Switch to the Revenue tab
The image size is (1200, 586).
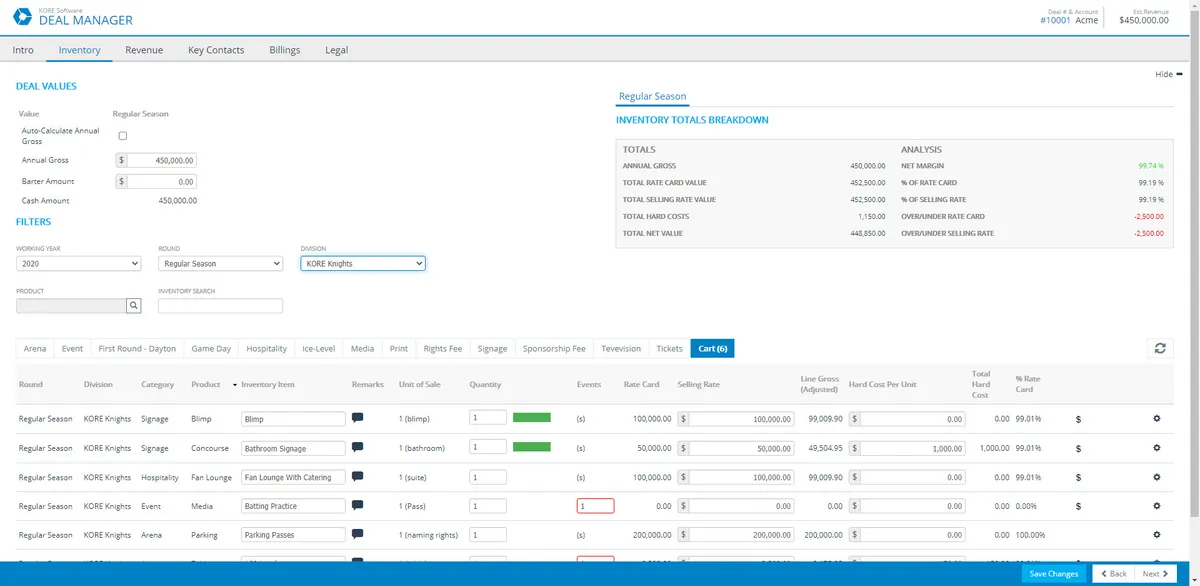click(144, 50)
